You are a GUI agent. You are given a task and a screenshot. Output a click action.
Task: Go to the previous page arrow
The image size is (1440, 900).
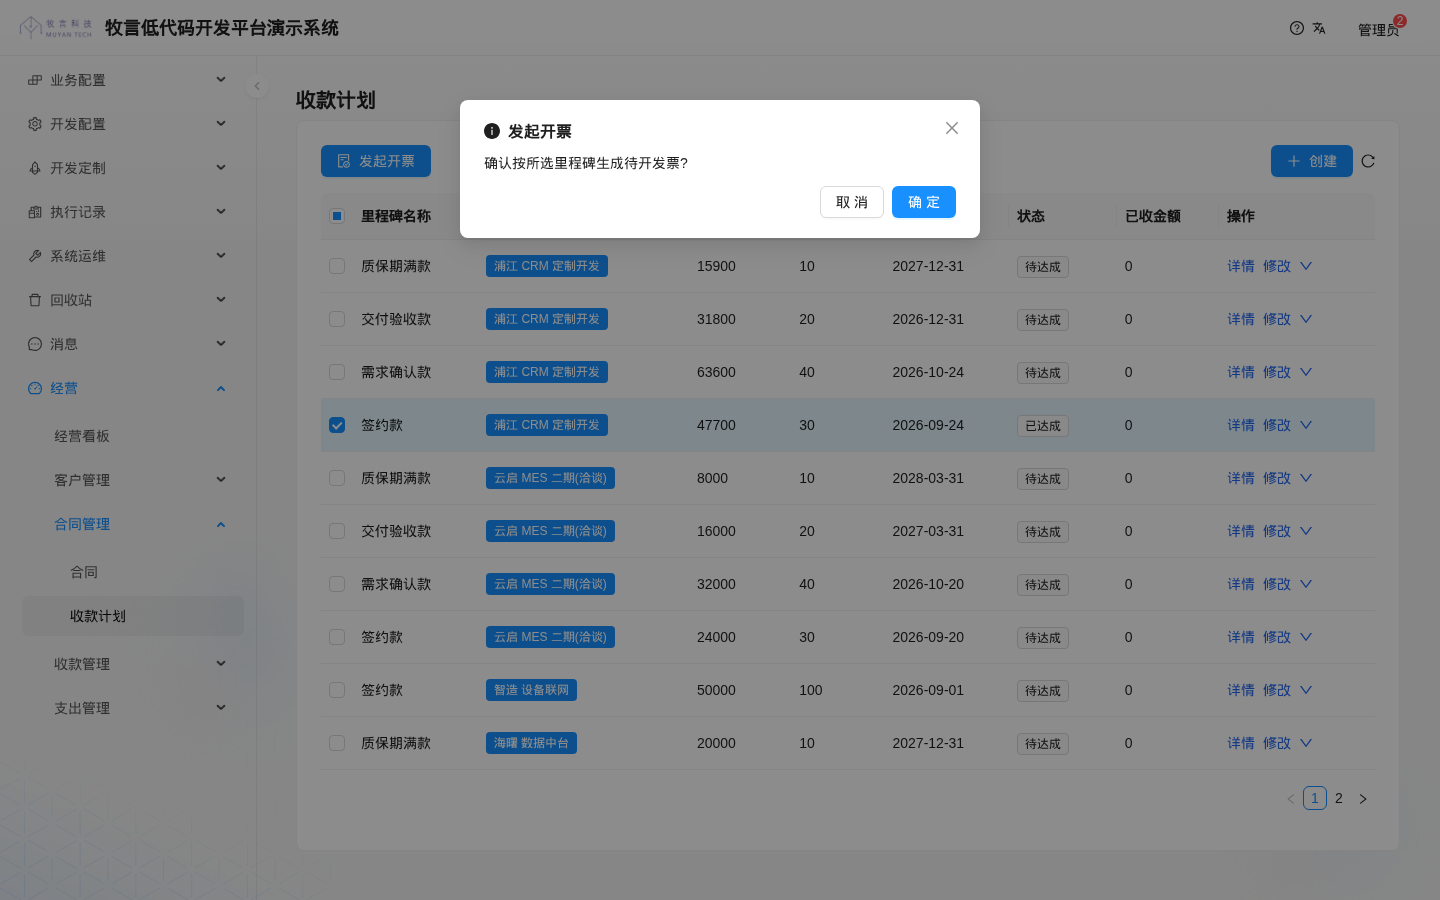[1291, 799]
